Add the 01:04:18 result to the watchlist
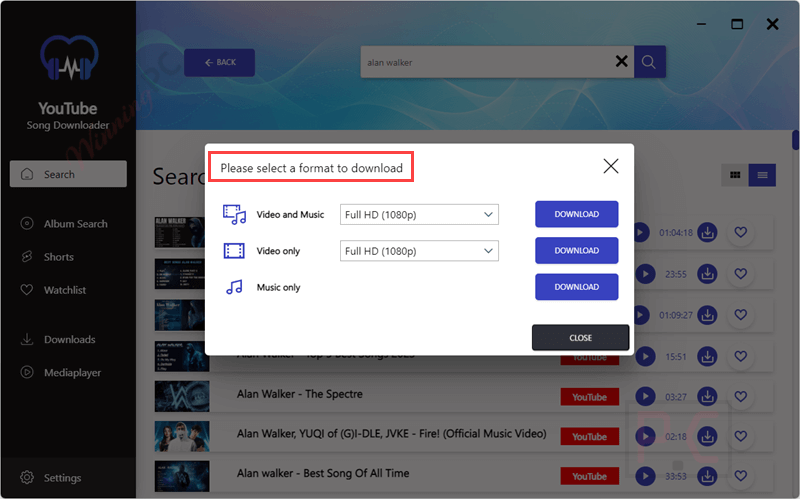Screen dimensions: 800x499 pos(740,232)
